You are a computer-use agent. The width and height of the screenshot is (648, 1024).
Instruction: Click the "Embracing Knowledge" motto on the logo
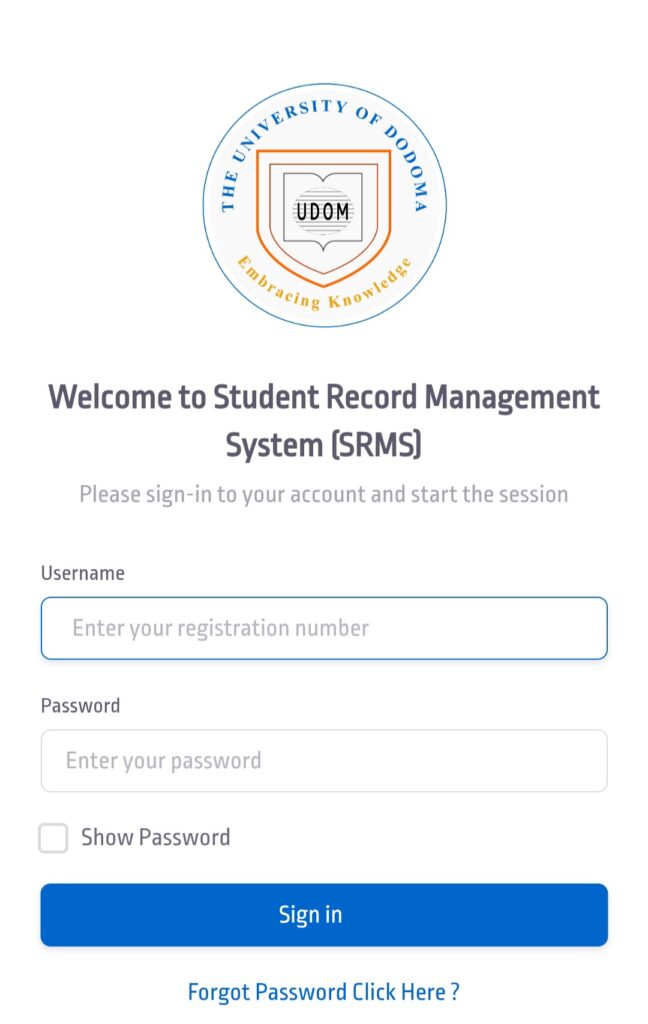[x=323, y=292]
